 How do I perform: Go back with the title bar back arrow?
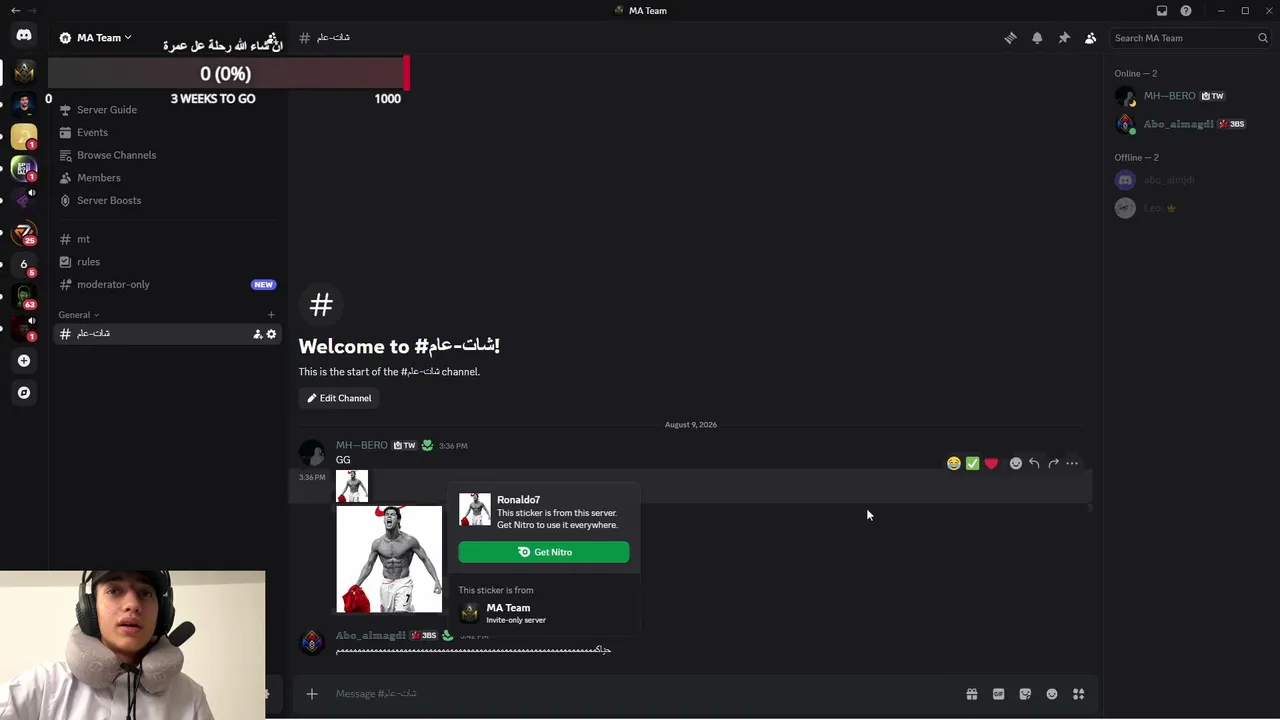15,11
